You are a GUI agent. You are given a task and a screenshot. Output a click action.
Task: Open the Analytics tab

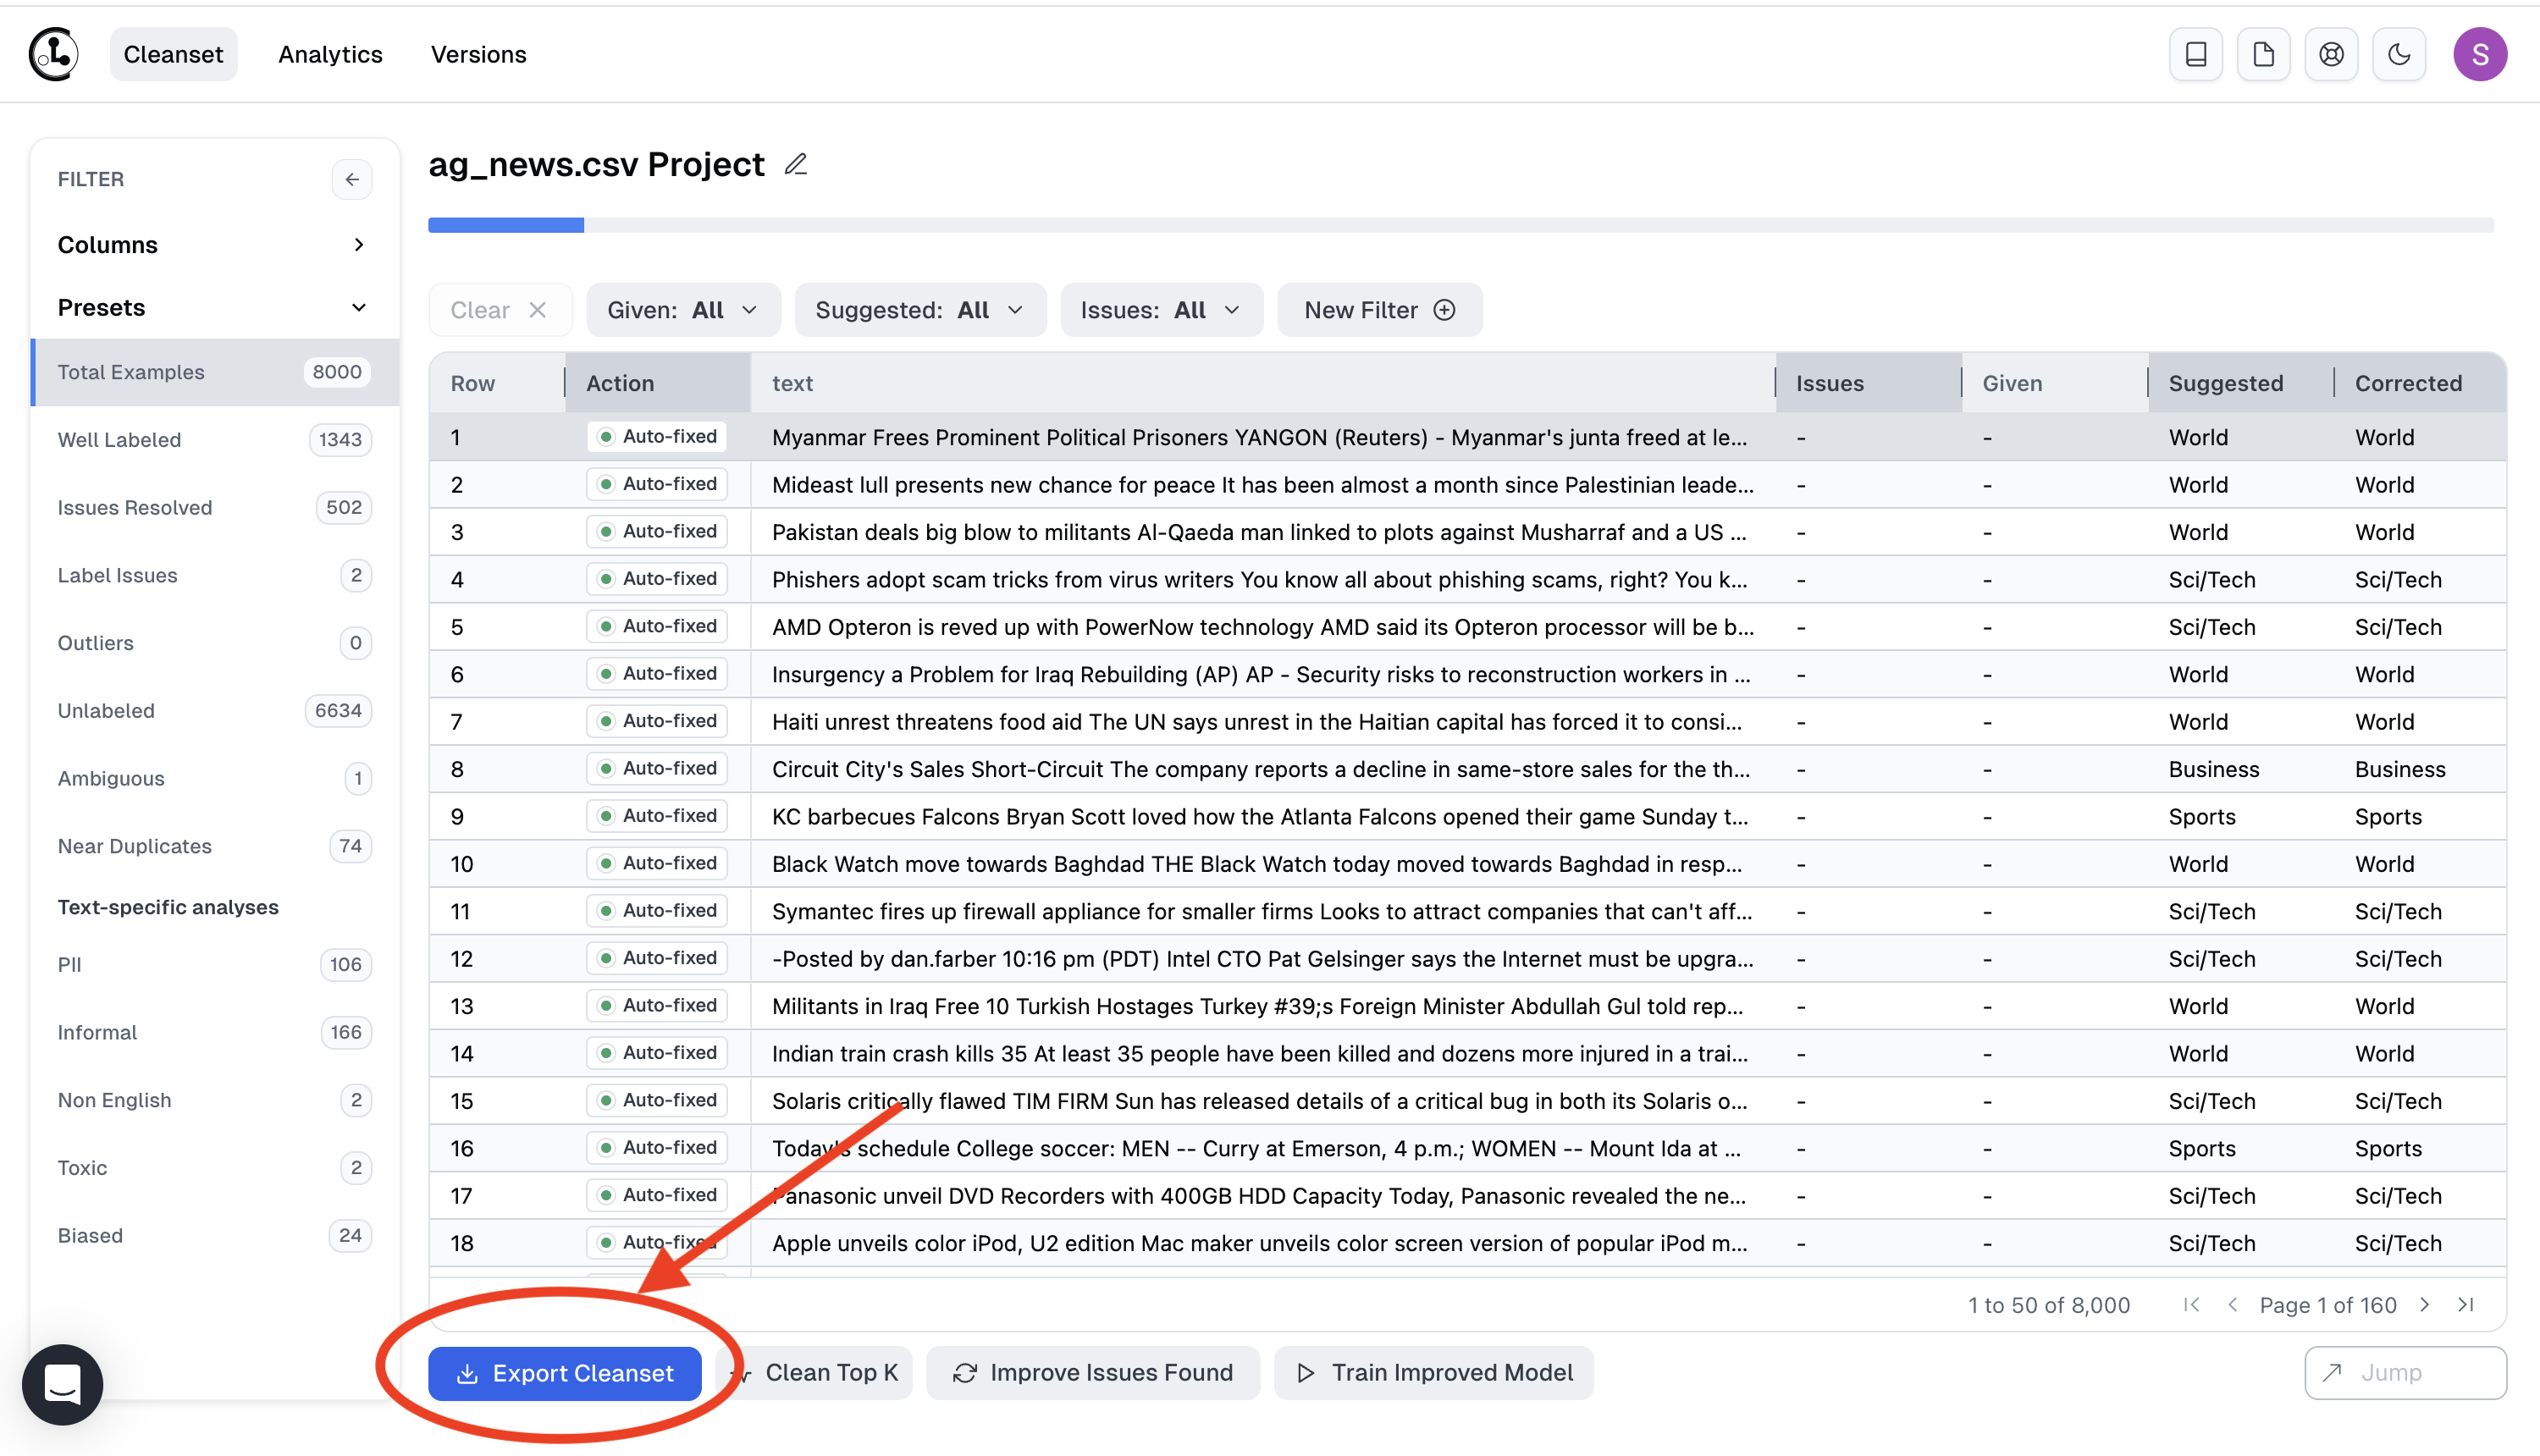click(329, 52)
